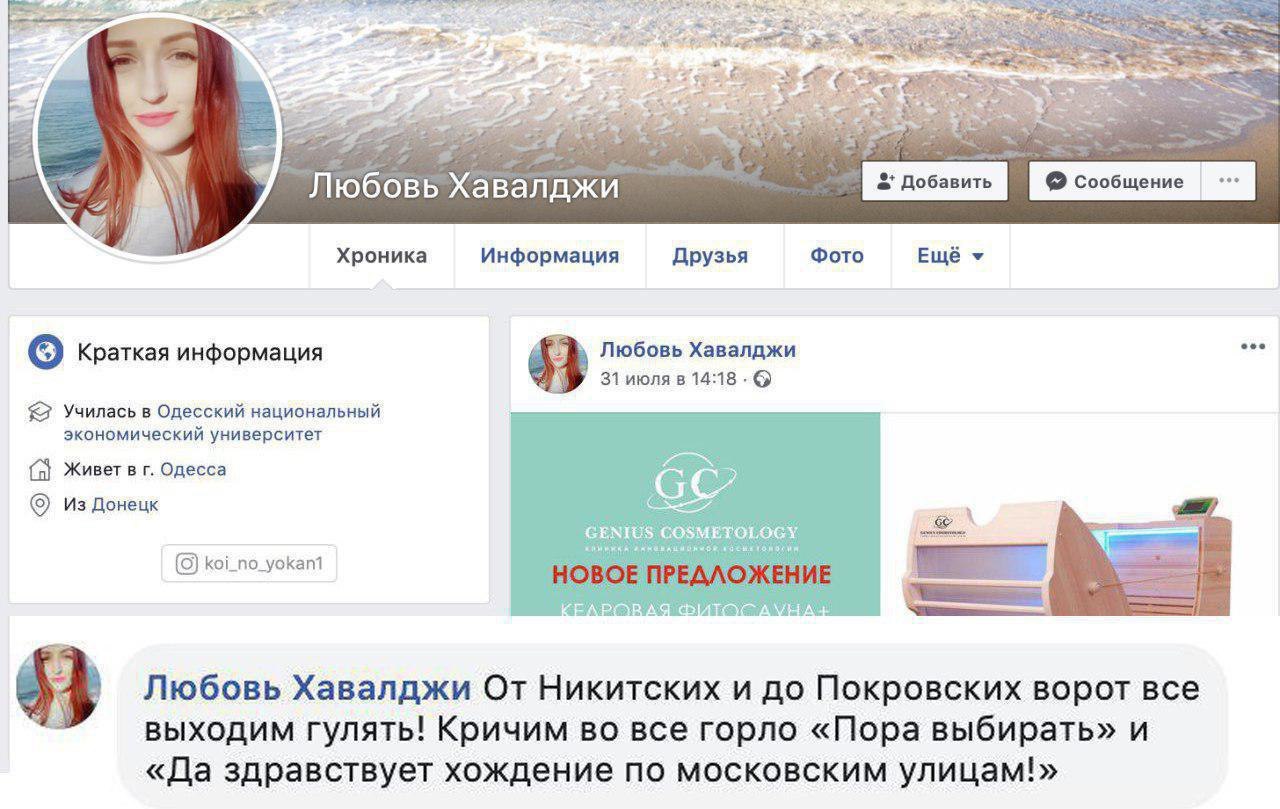
Task: Click the commenter avatar beside the comment
Action: point(59,686)
